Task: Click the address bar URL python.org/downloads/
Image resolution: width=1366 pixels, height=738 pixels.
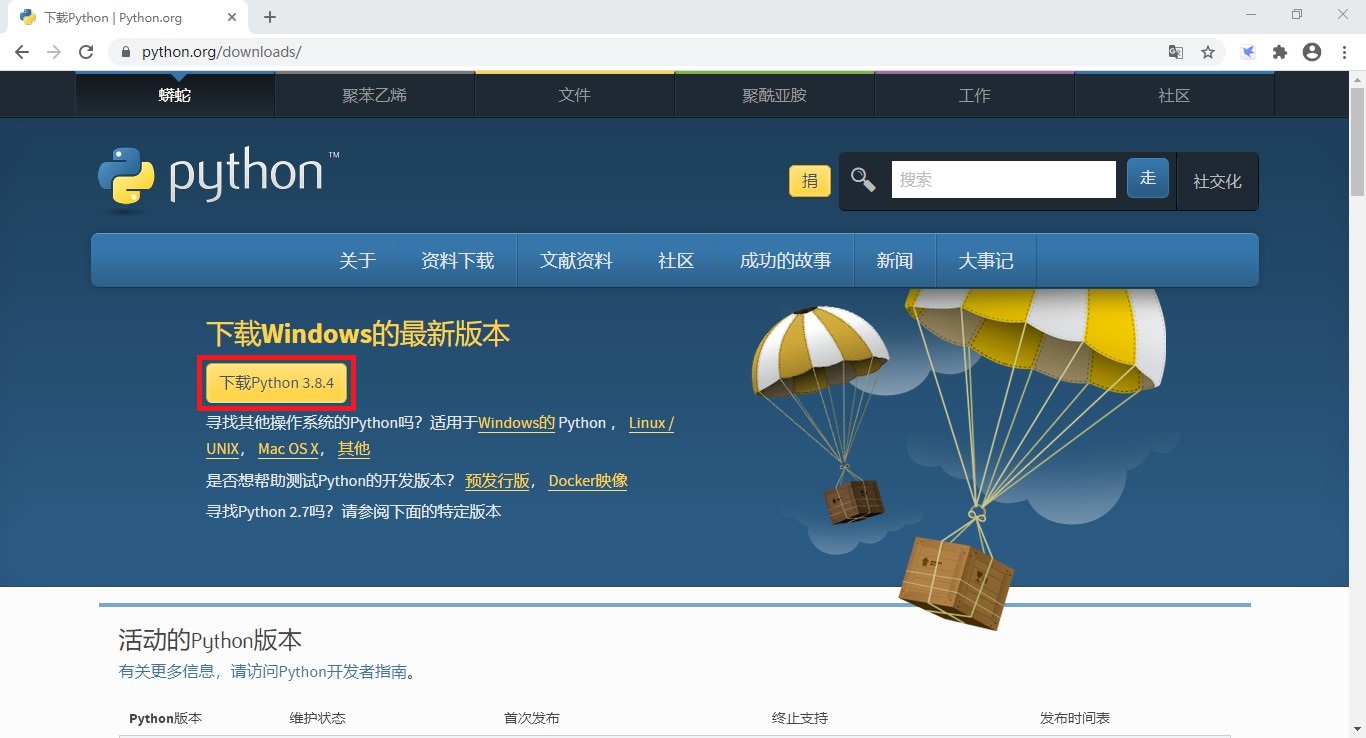Action: coord(221,52)
